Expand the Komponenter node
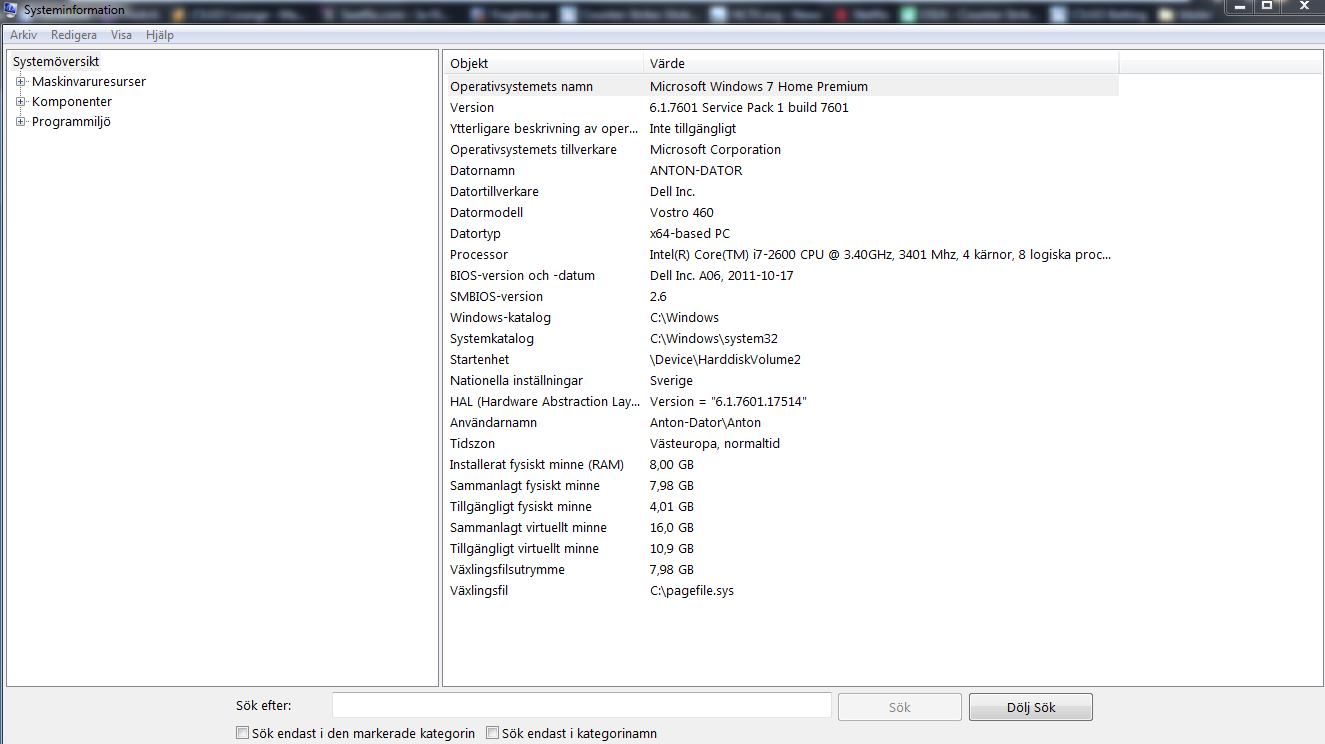 [x=20, y=102]
